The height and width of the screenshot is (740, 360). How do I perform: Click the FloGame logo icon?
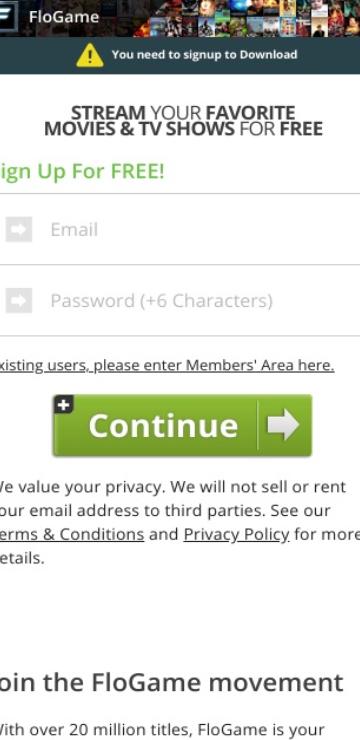point(8,17)
